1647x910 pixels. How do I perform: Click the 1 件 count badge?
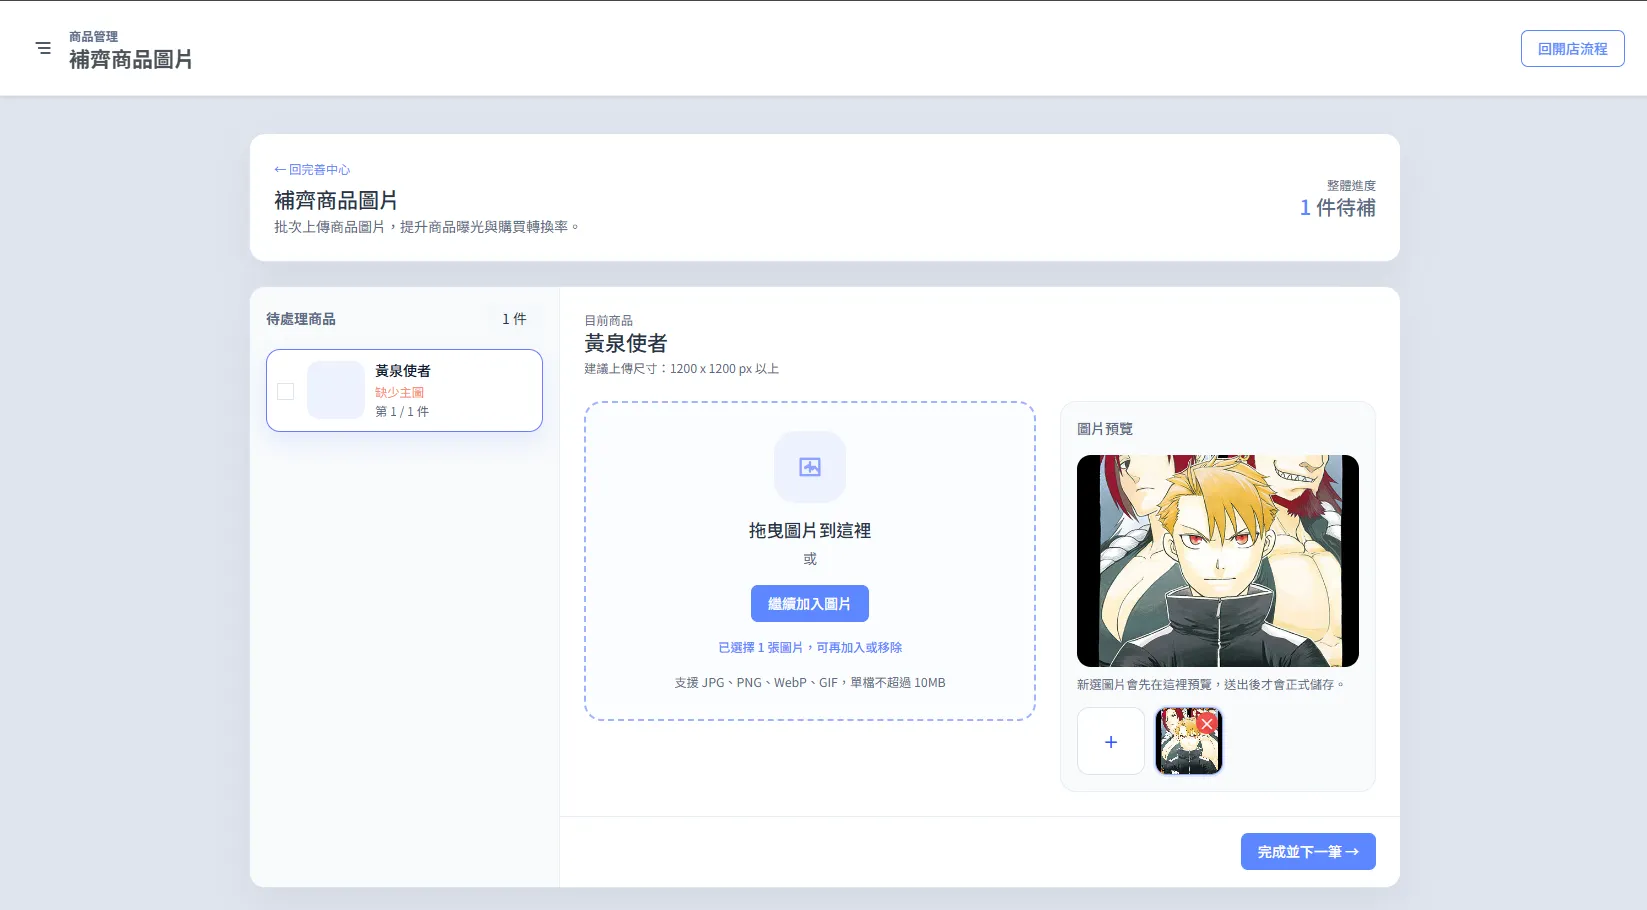pos(514,319)
